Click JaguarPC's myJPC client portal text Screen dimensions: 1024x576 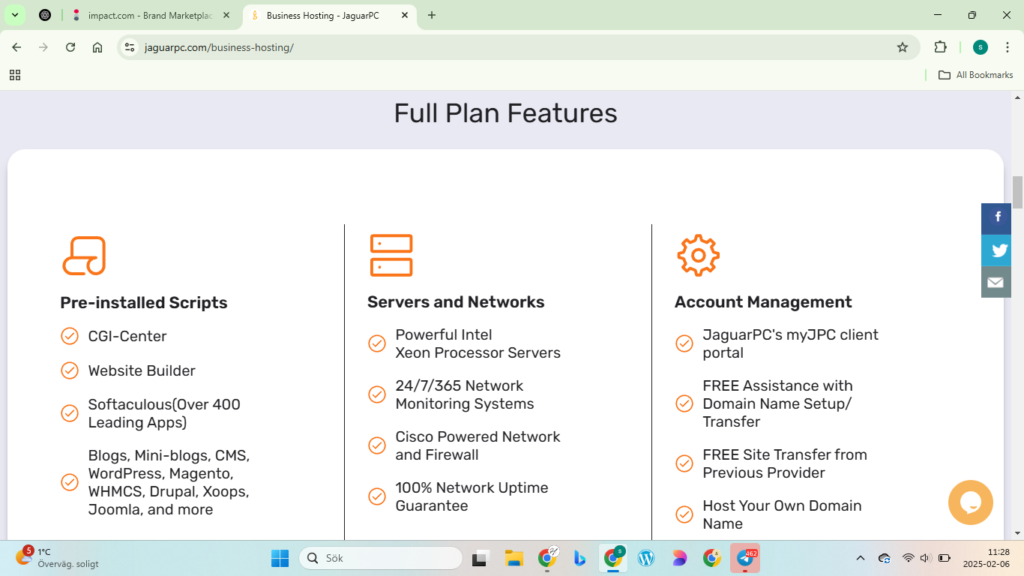(790, 344)
